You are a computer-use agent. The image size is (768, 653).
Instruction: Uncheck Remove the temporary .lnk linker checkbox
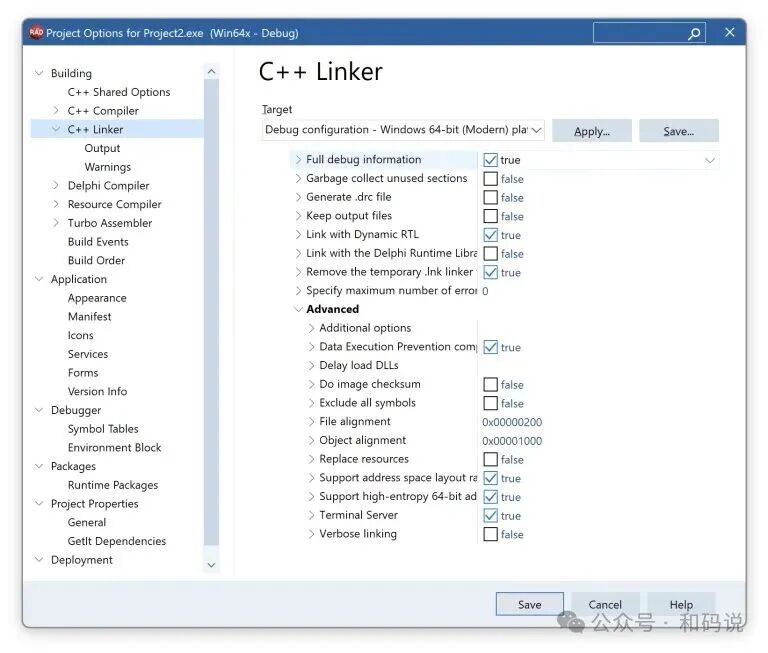[x=490, y=272]
